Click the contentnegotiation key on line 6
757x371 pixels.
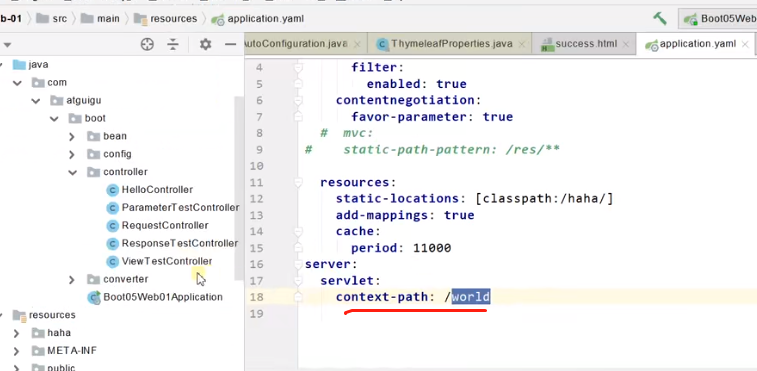point(405,100)
